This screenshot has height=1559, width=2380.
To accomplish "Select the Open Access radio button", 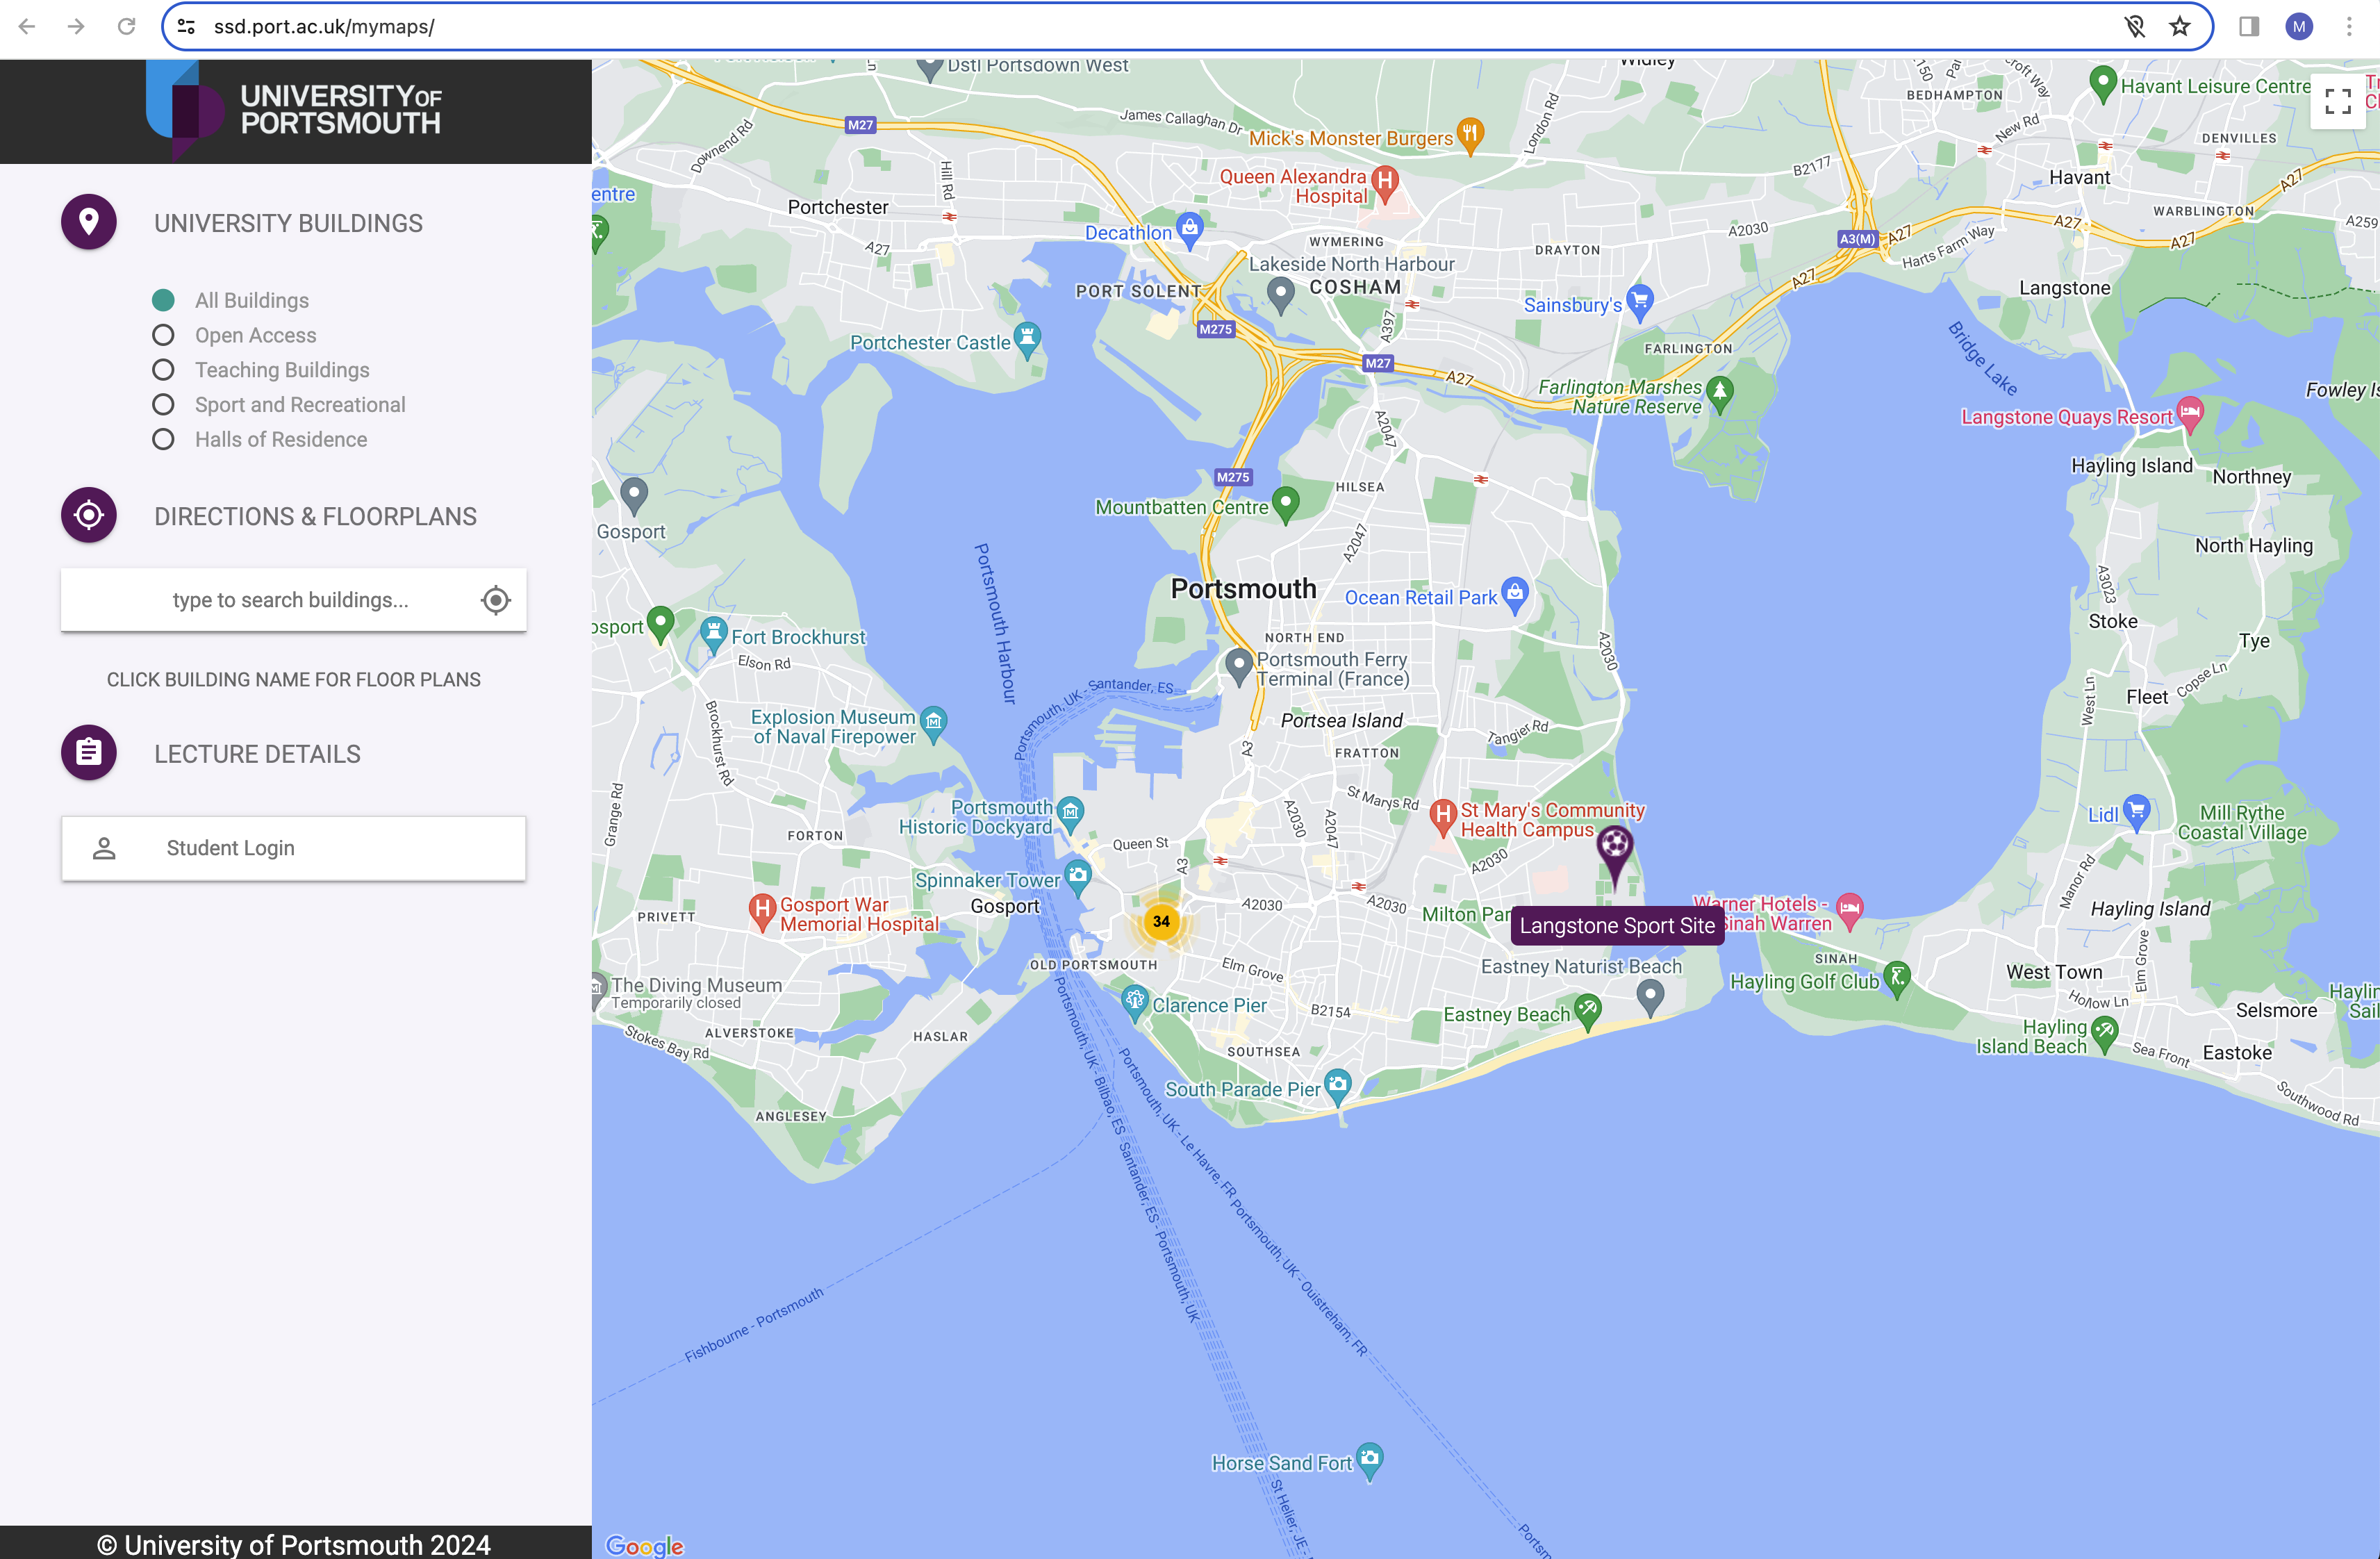I will (x=163, y=335).
